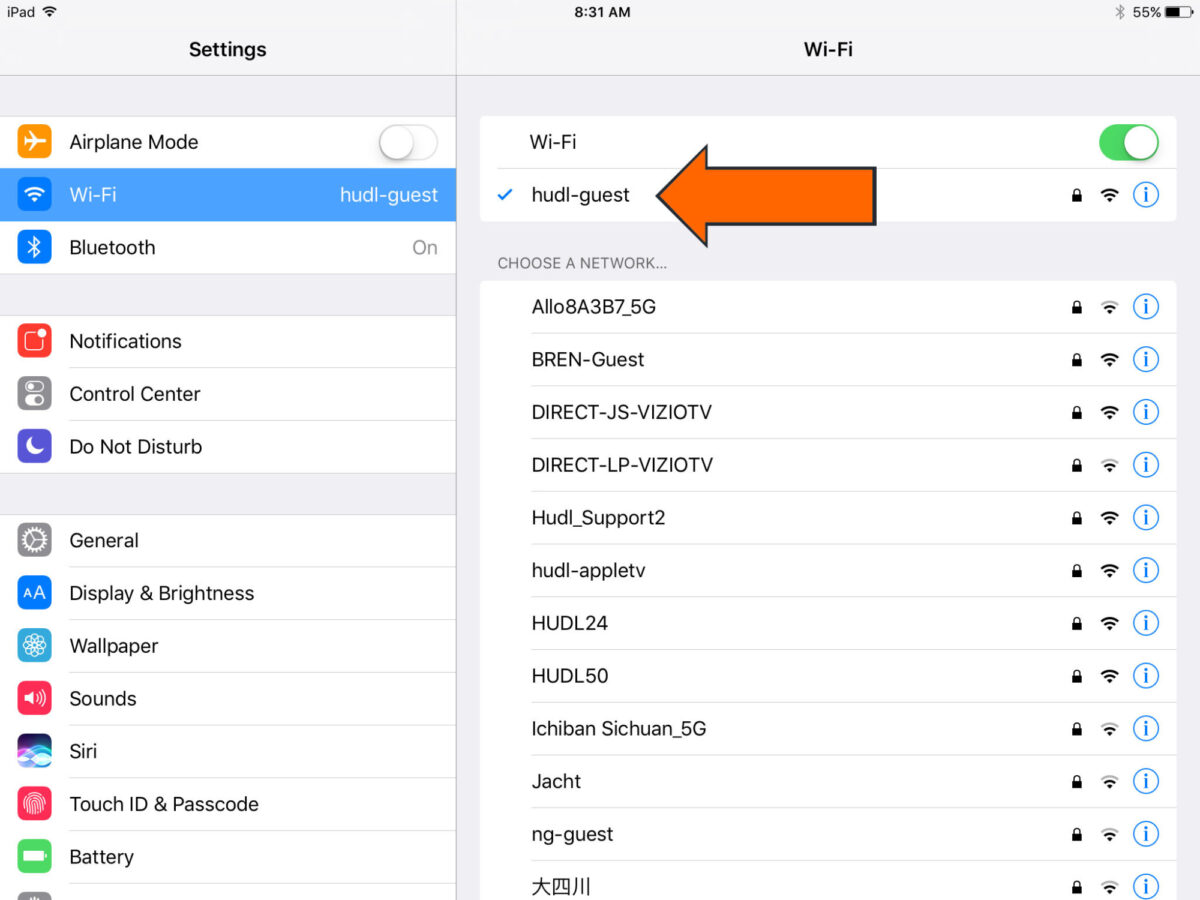Viewport: 1200px width, 900px height.
Task: Tap info icon for Jacht network
Action: point(1145,781)
